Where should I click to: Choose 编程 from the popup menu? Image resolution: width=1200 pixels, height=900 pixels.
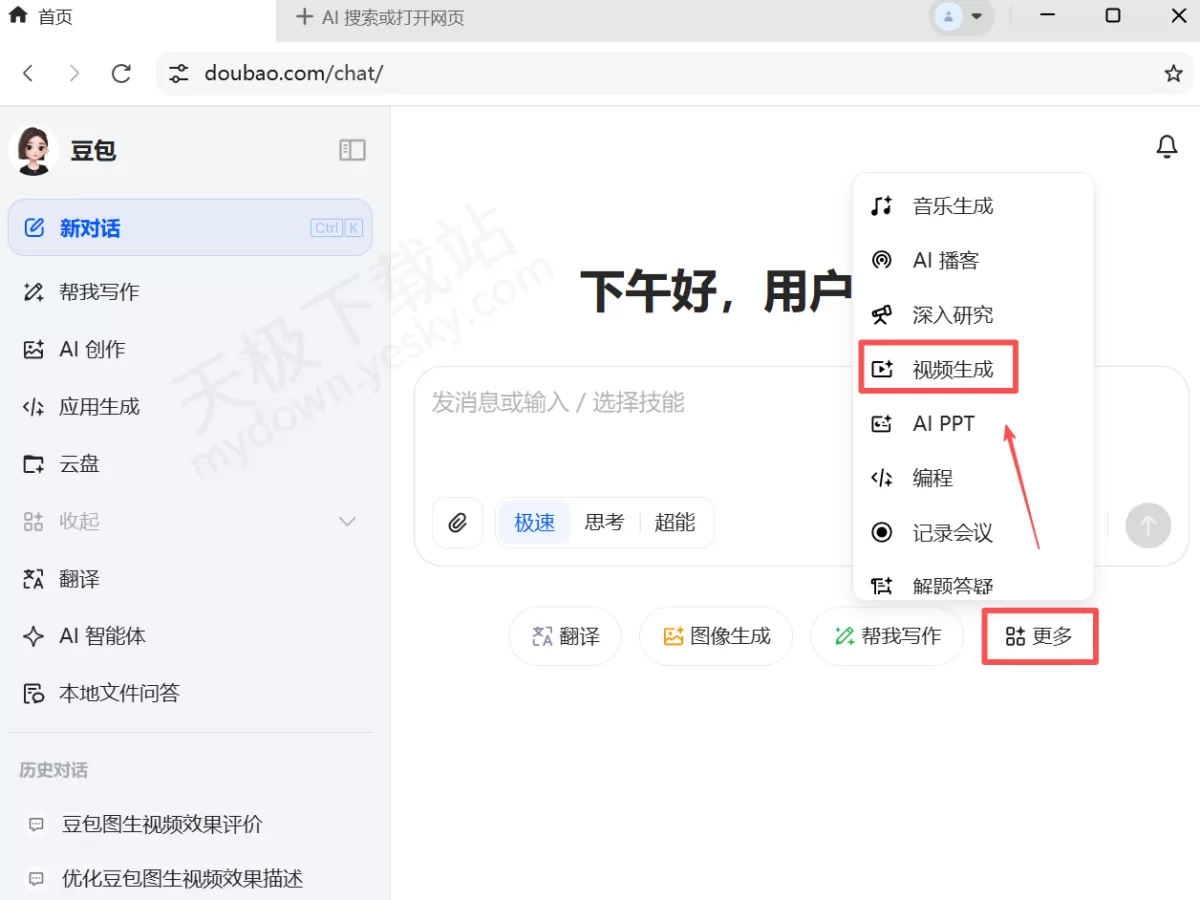pos(973,478)
